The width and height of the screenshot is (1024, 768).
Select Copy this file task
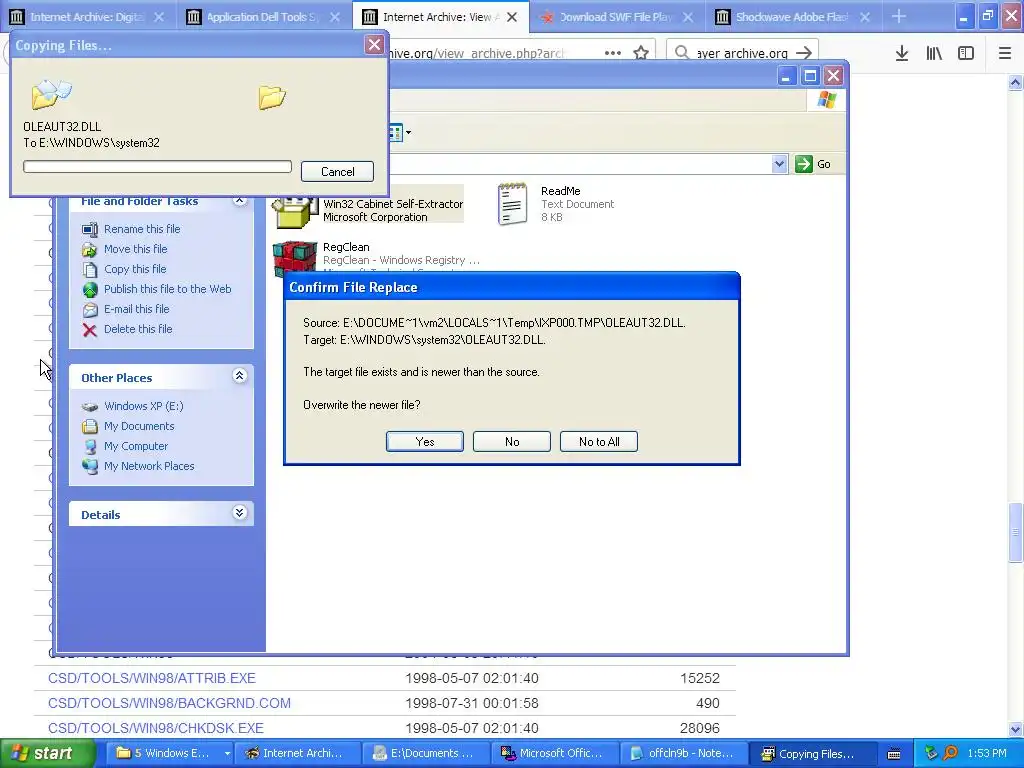135,269
